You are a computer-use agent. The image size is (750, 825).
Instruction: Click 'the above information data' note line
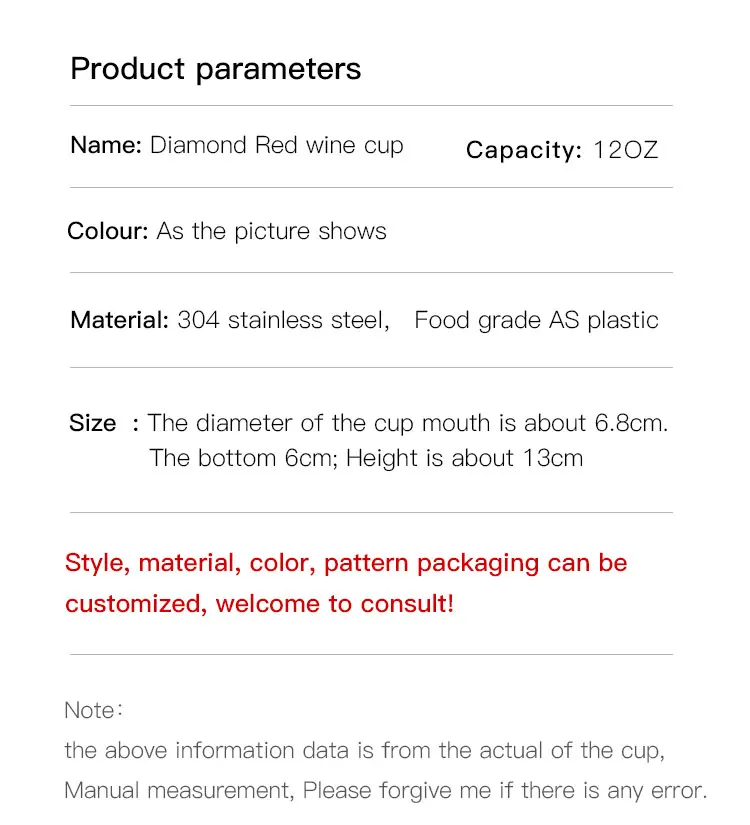(364, 751)
